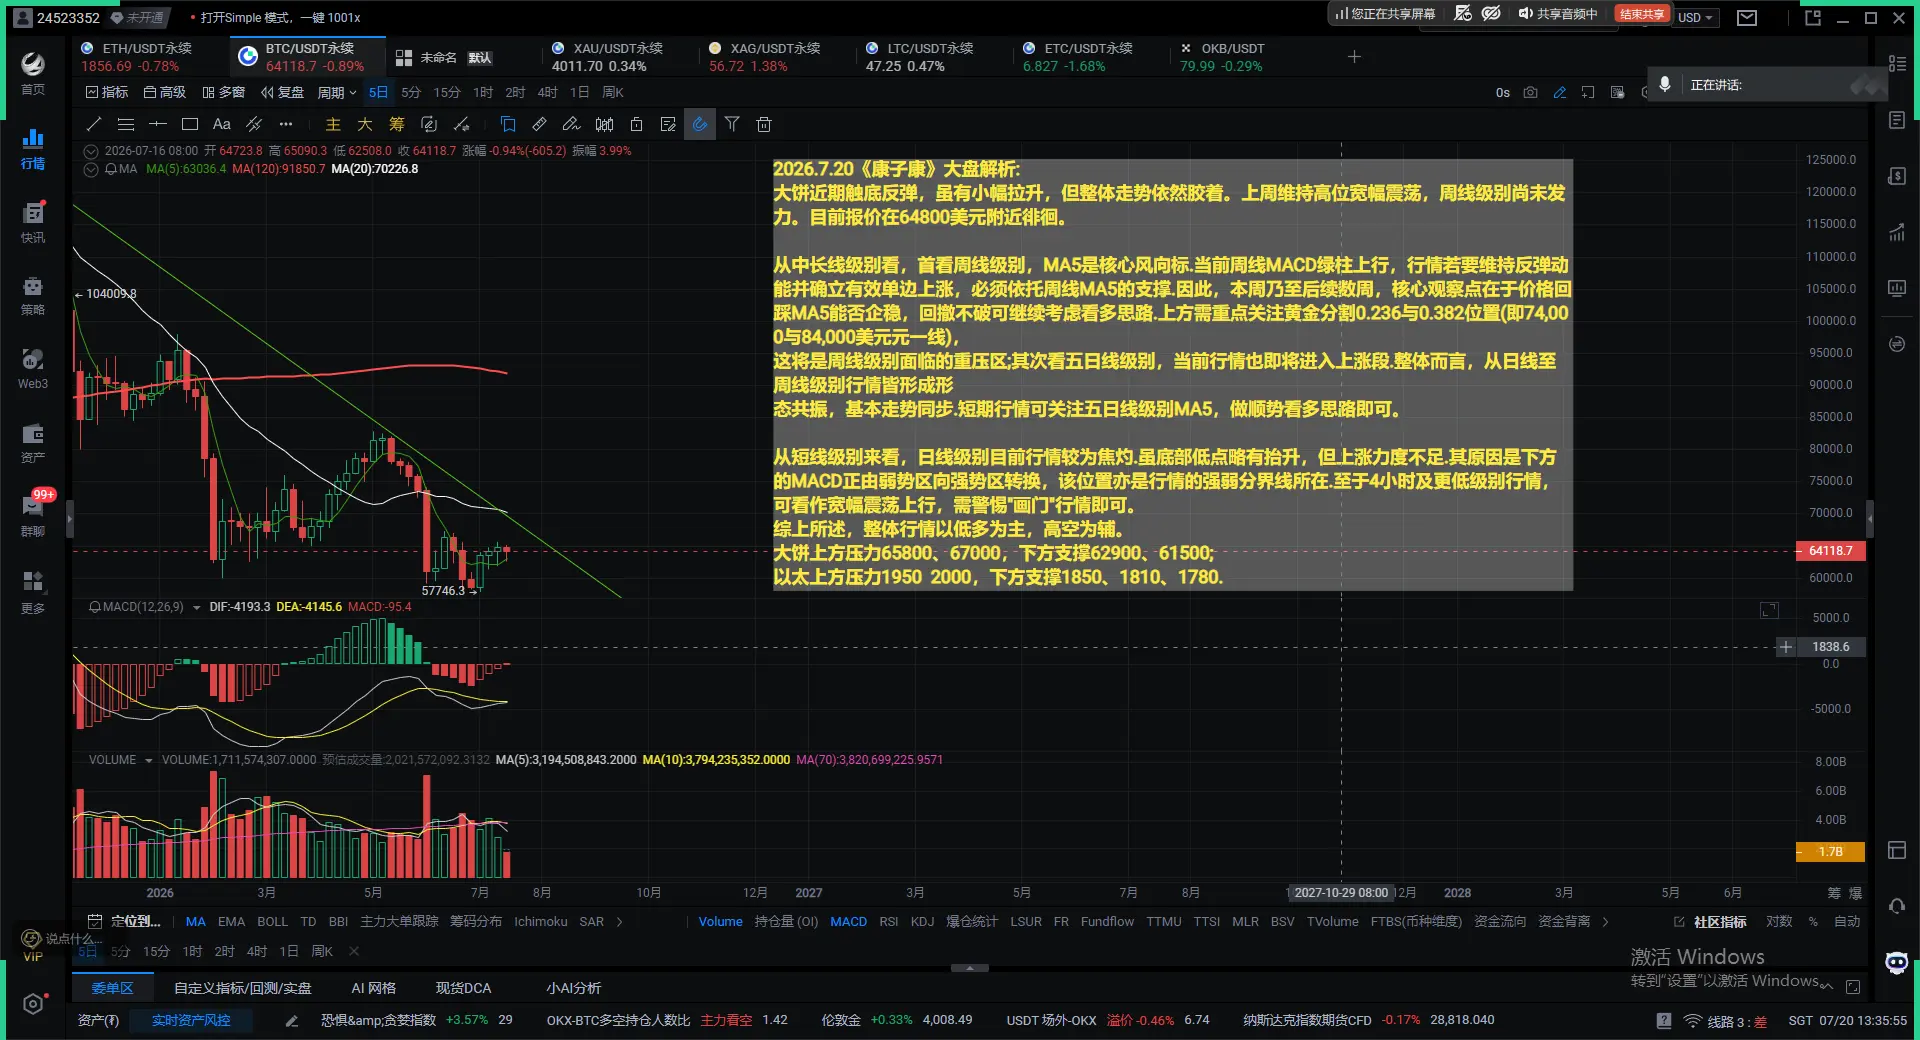Screen dimensions: 1920x1040
Task: Click the 多窗 multi-window button
Action: pyautogui.click(x=223, y=92)
